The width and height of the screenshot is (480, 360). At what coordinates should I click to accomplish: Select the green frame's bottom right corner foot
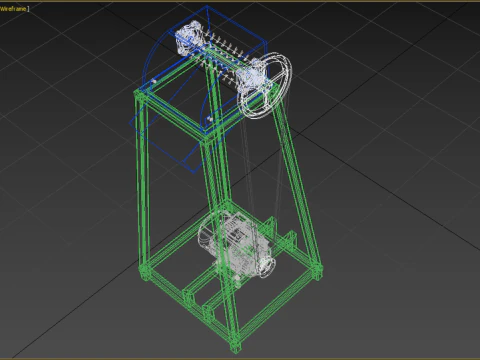tap(317, 272)
